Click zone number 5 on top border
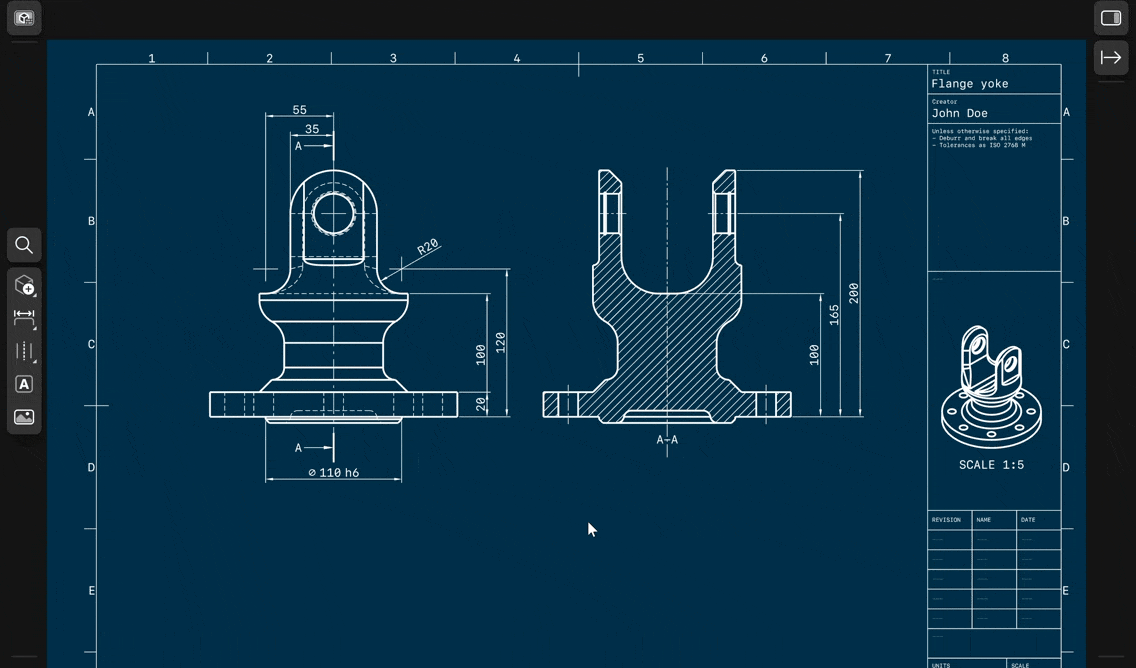 pyautogui.click(x=640, y=58)
